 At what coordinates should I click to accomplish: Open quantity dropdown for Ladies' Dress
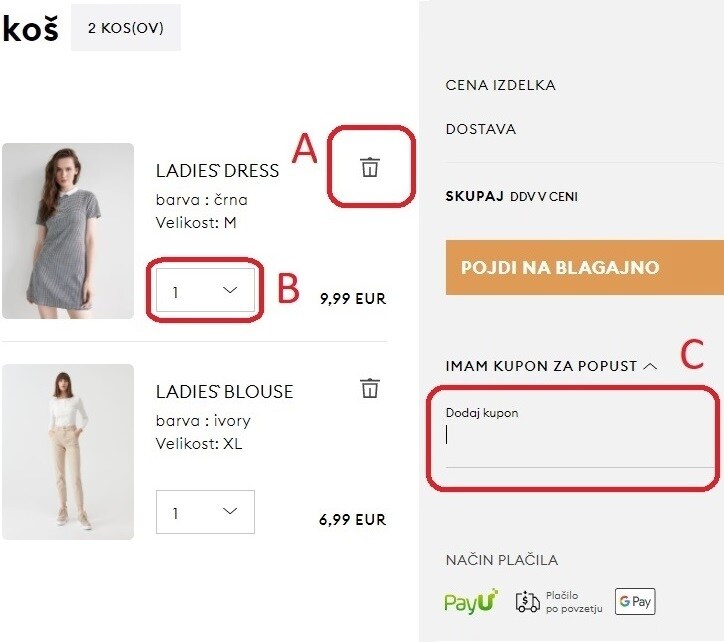pos(205,291)
